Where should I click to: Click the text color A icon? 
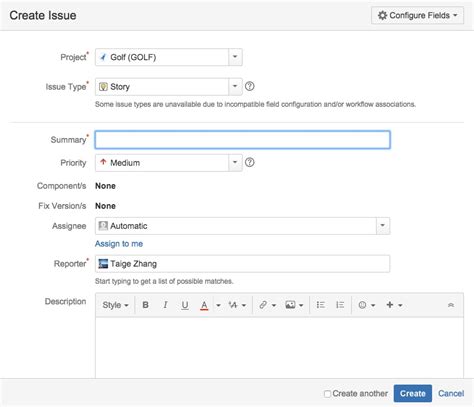(x=204, y=305)
